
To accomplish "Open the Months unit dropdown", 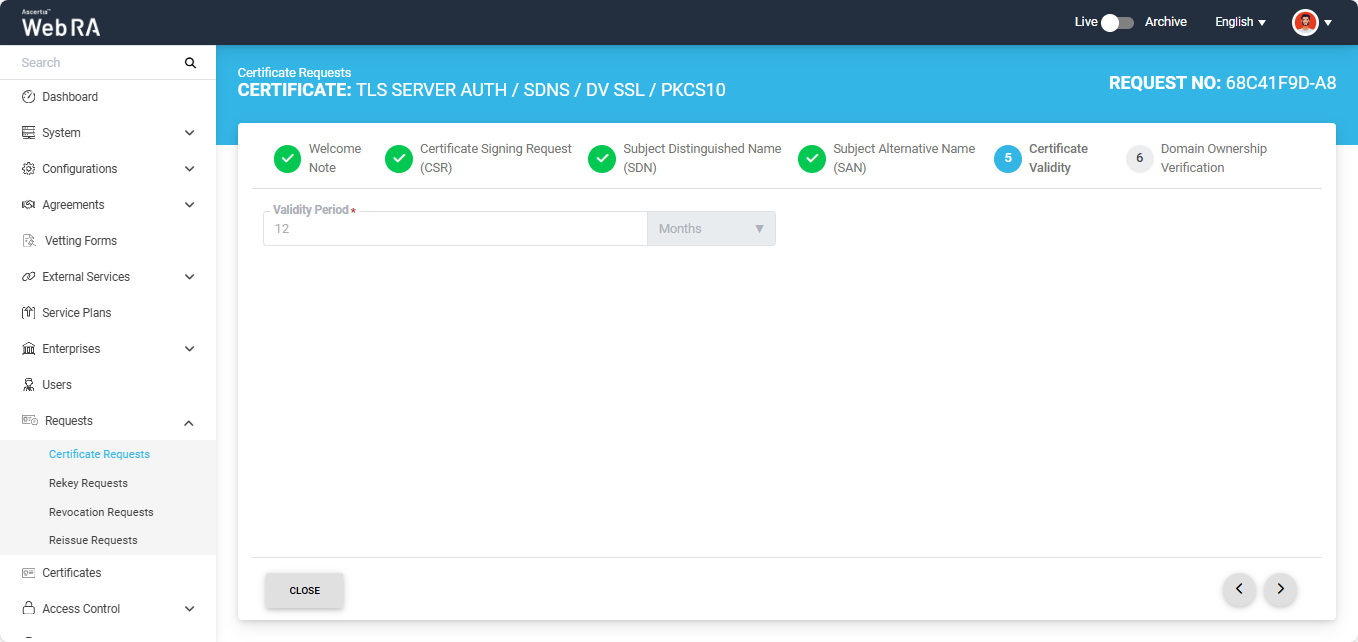I will point(711,229).
